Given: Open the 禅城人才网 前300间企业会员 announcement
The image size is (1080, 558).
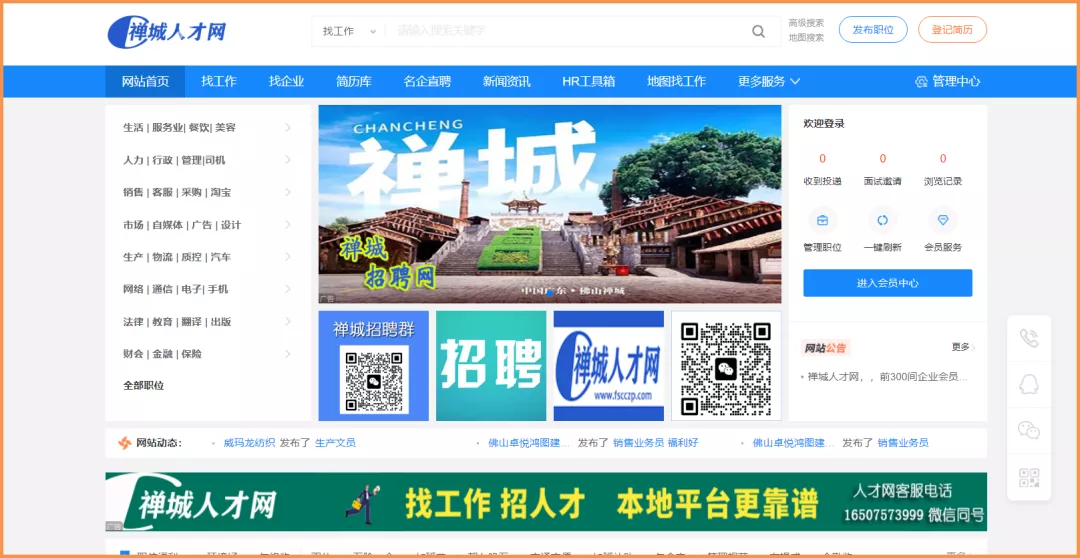Looking at the screenshot, I should (x=887, y=377).
